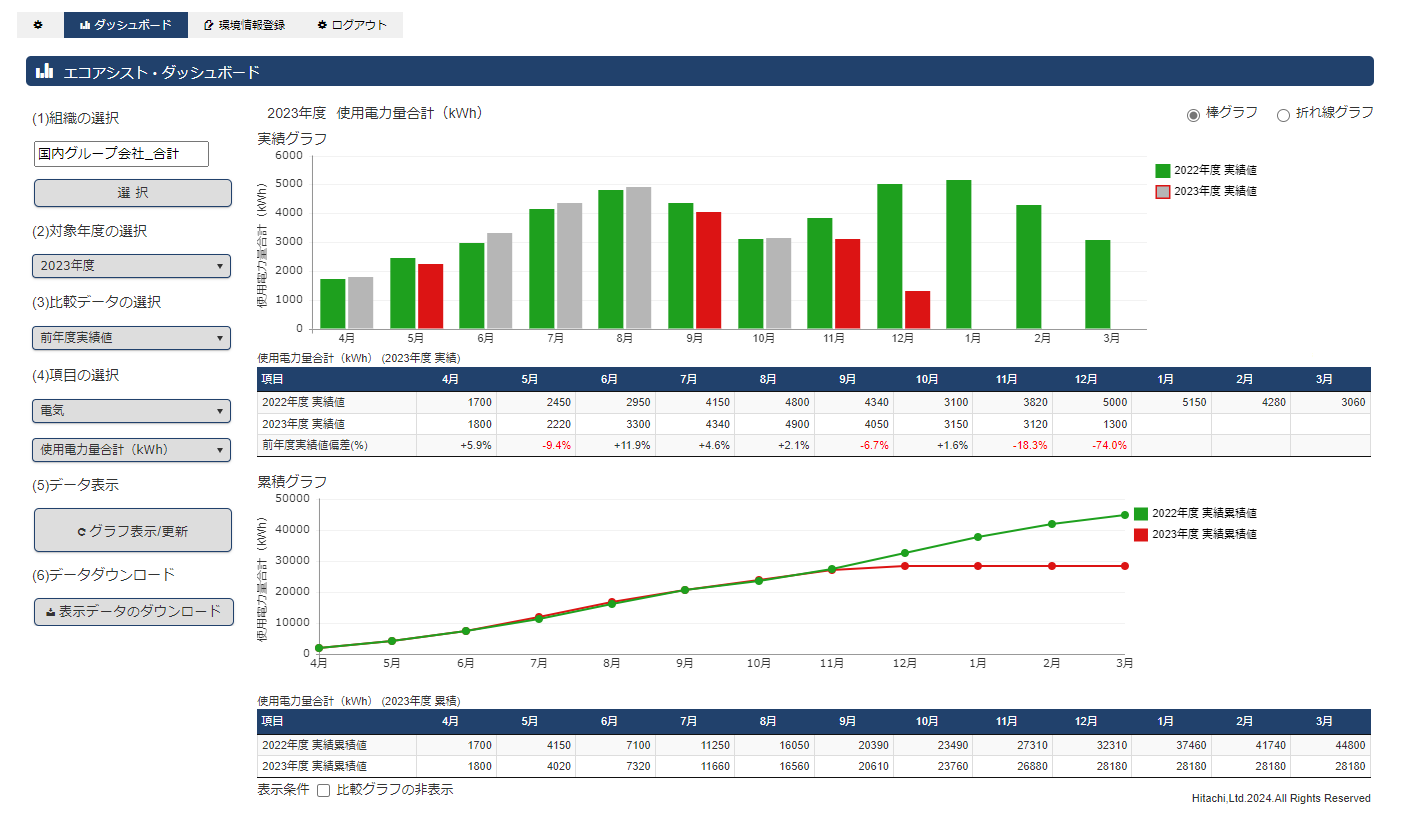
Task: Open the 使用電力量合計（kWh） dropdown
Action: [x=131, y=450]
